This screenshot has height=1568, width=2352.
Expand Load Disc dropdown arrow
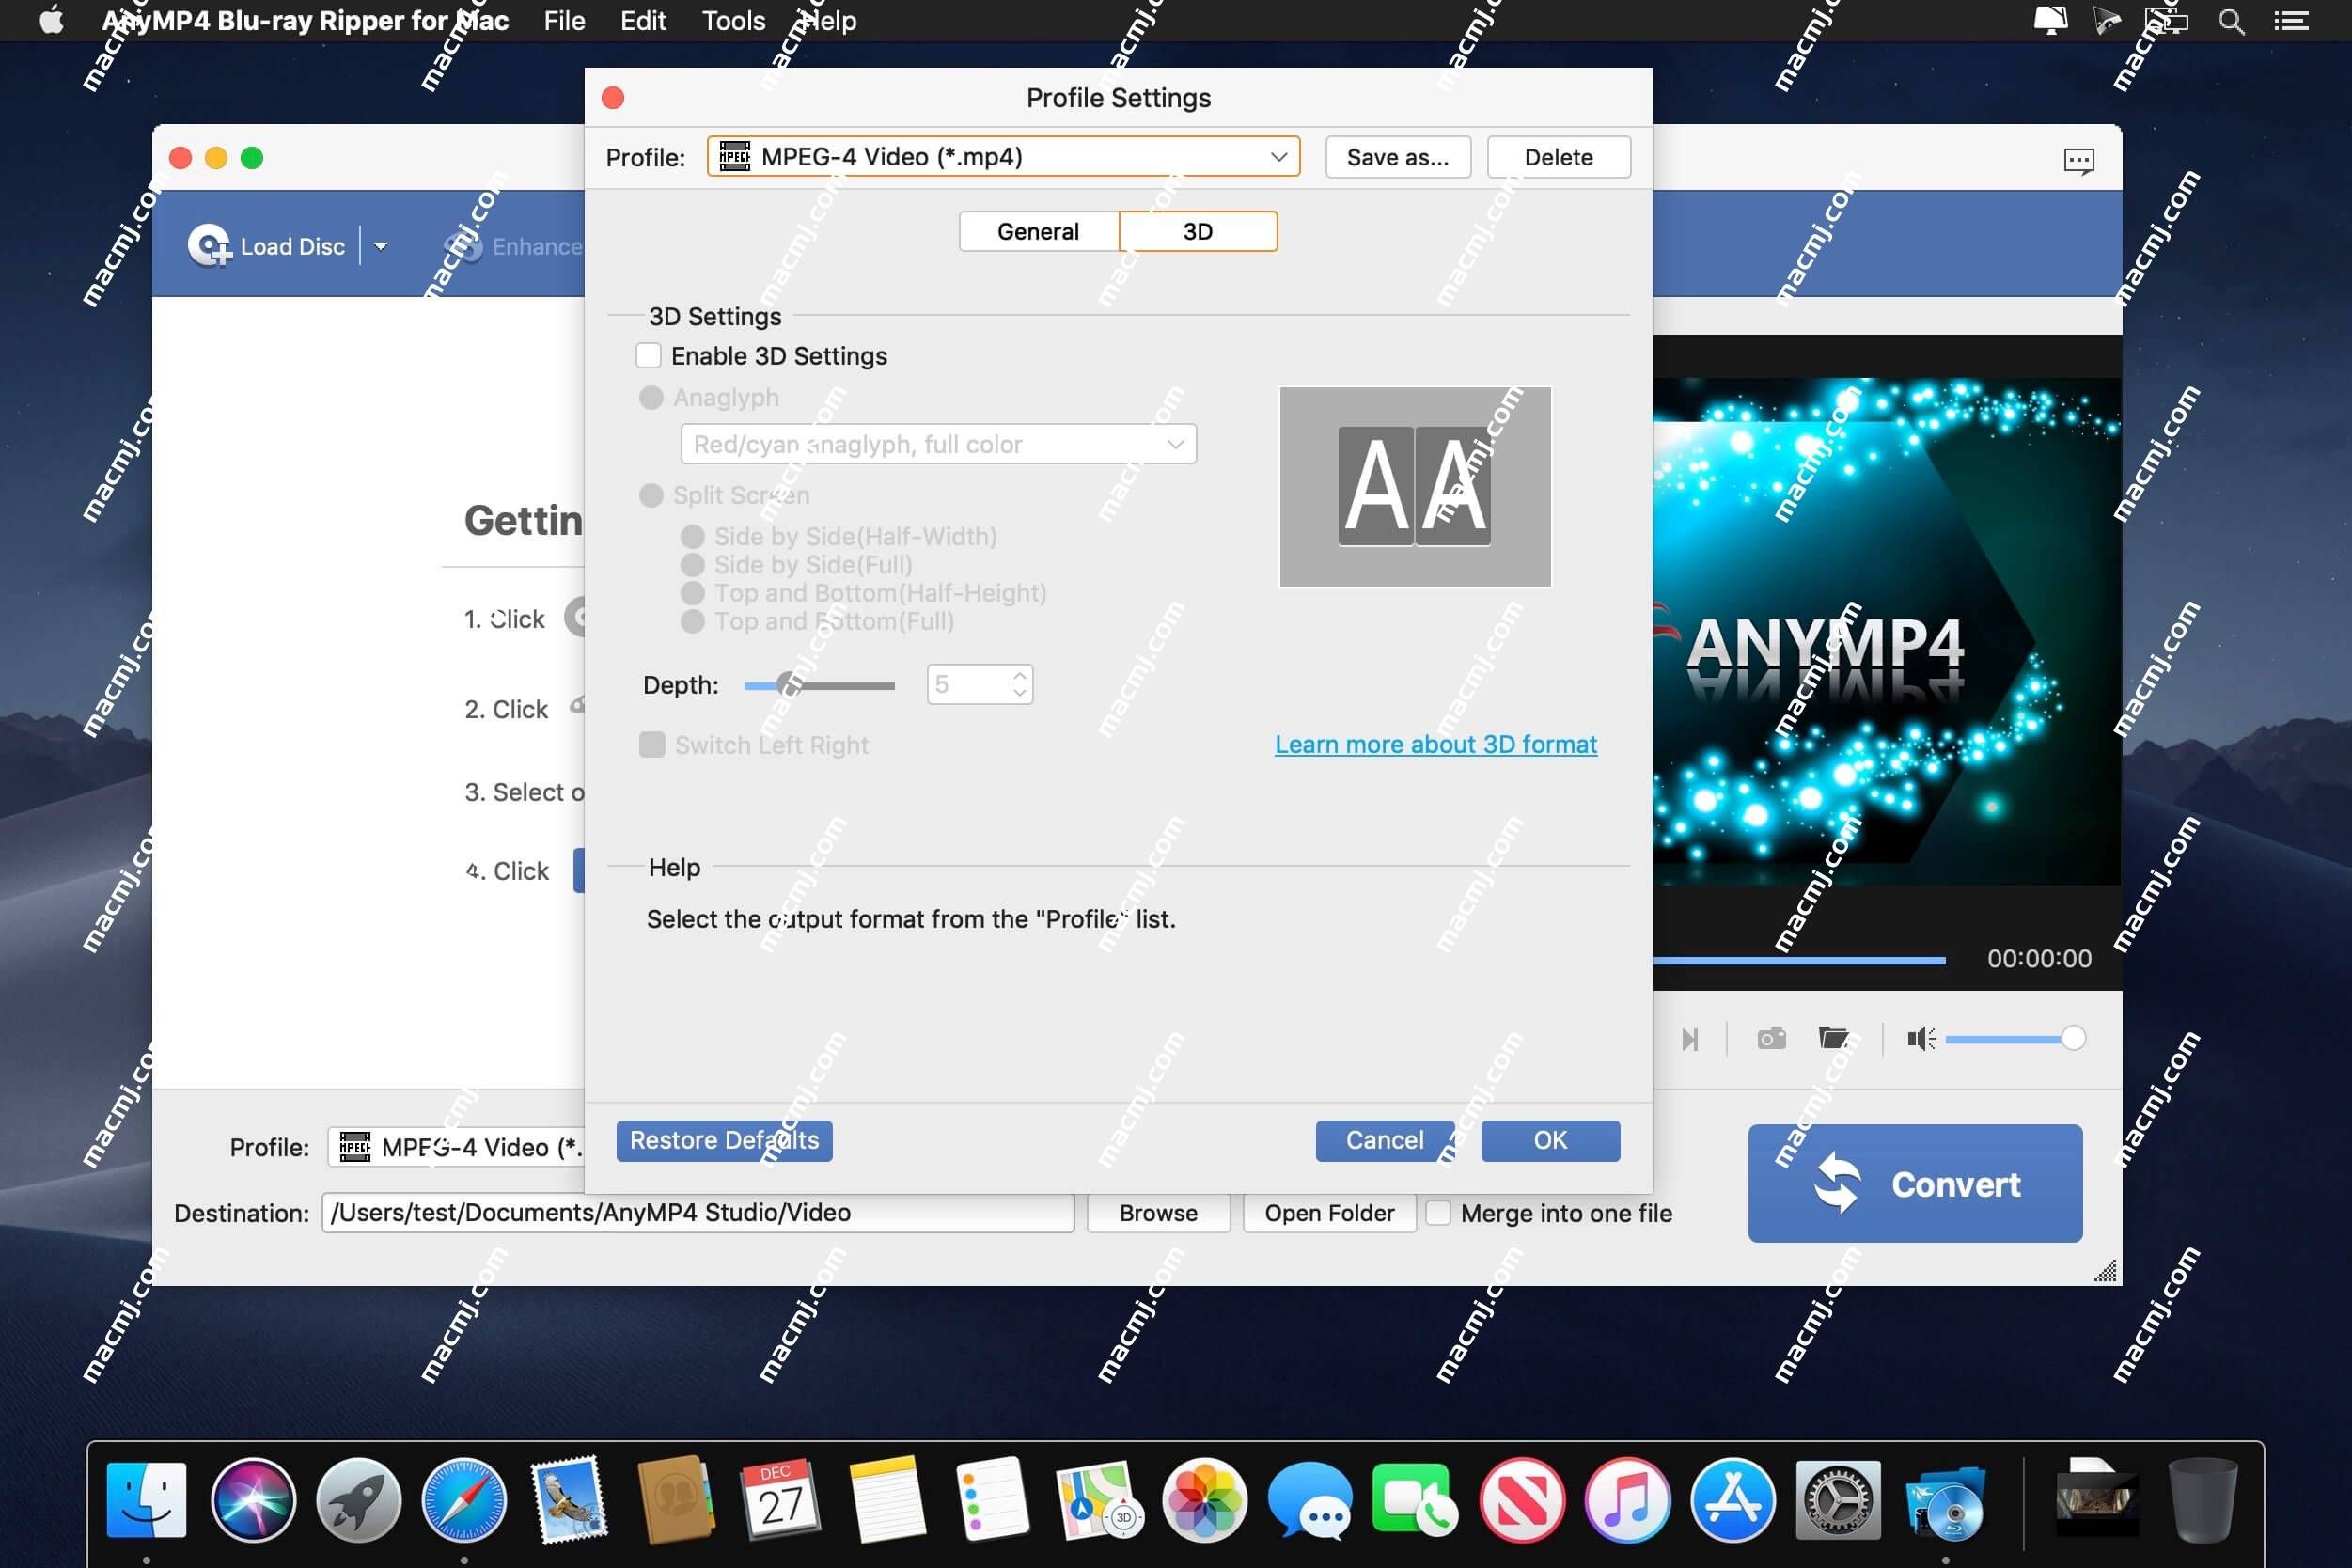click(x=380, y=246)
